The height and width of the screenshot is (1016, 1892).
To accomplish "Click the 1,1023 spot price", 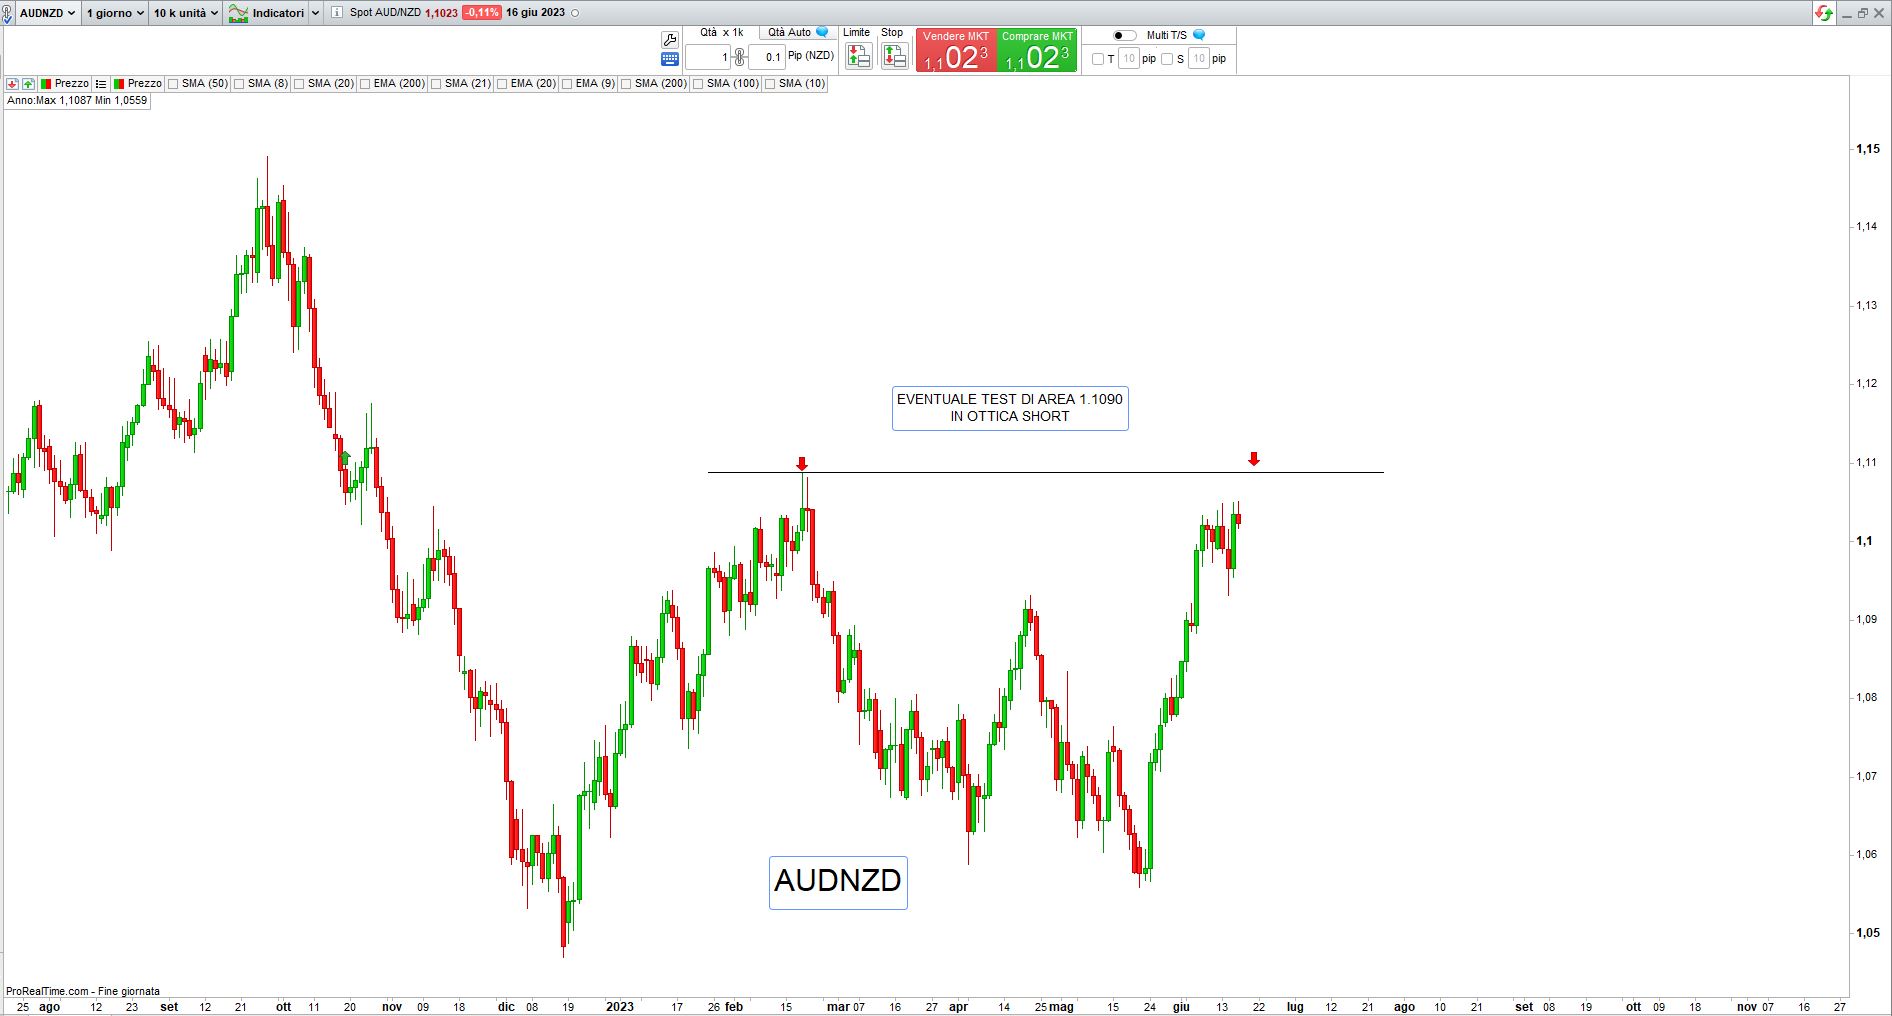I will (441, 13).
